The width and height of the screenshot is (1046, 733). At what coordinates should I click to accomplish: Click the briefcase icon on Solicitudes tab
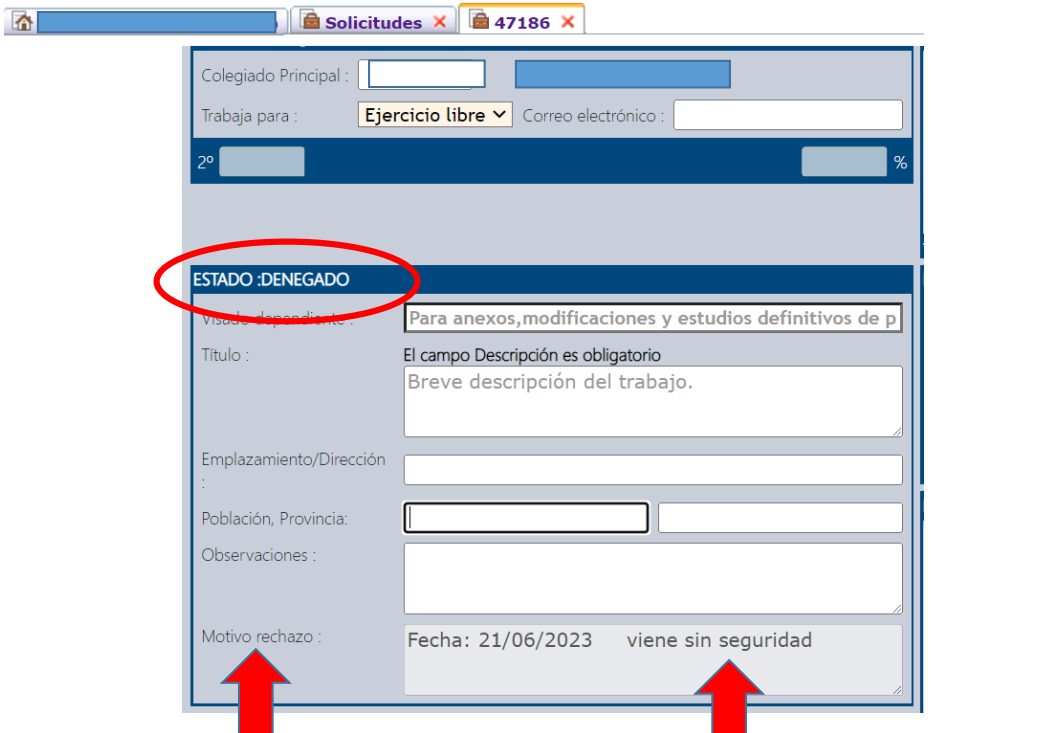click(x=310, y=21)
